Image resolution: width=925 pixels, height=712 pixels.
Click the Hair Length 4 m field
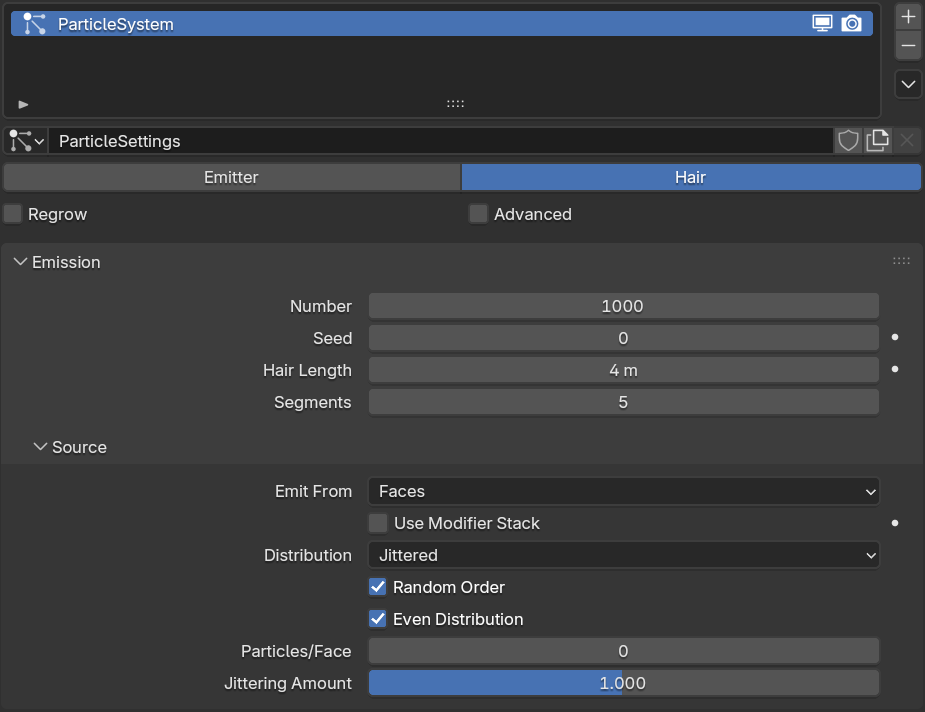click(624, 370)
